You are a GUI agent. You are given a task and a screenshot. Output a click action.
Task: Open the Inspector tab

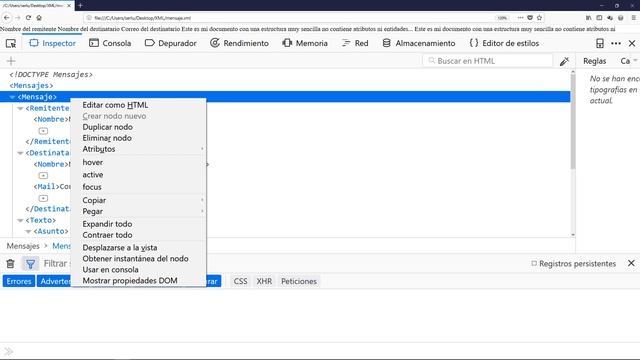pos(53,43)
